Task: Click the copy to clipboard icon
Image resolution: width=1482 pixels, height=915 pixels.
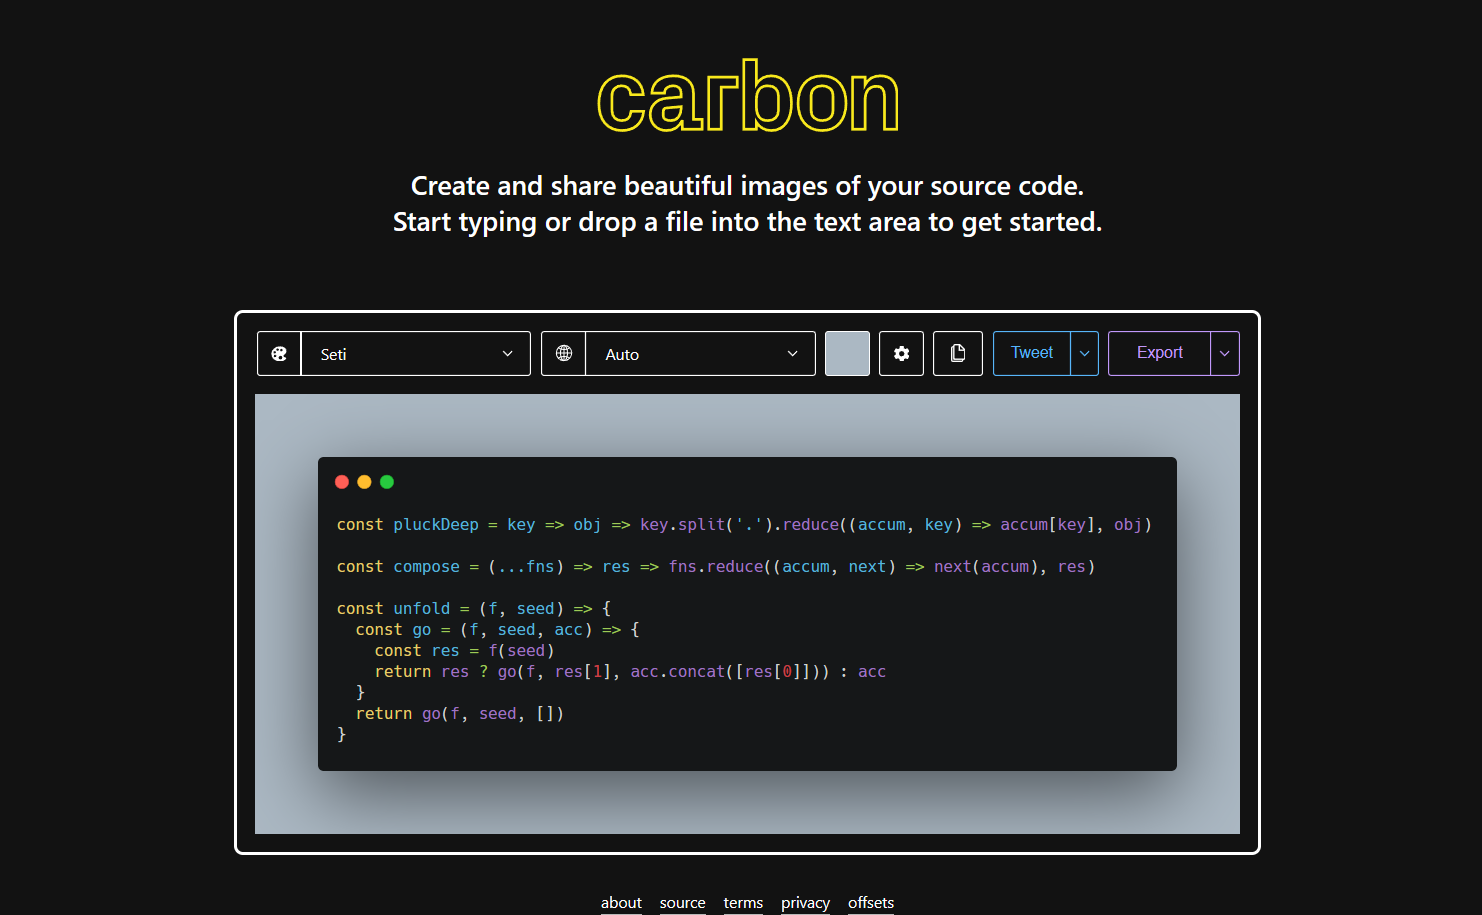Action: coord(958,354)
